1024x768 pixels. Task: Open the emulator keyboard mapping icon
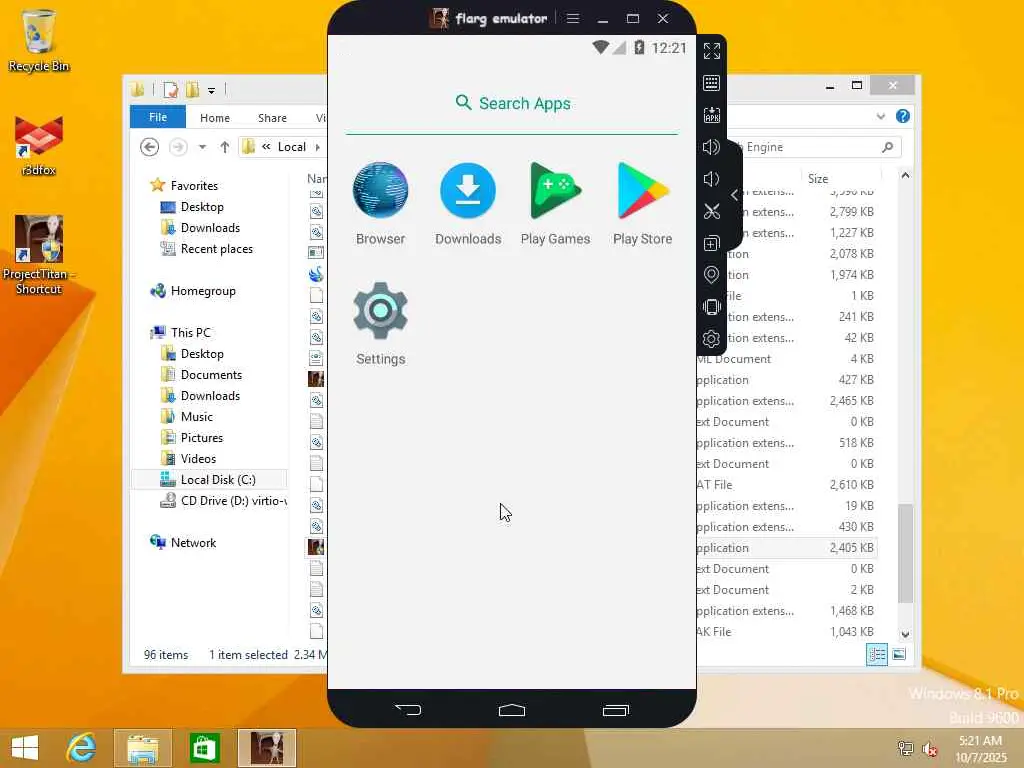coord(711,83)
